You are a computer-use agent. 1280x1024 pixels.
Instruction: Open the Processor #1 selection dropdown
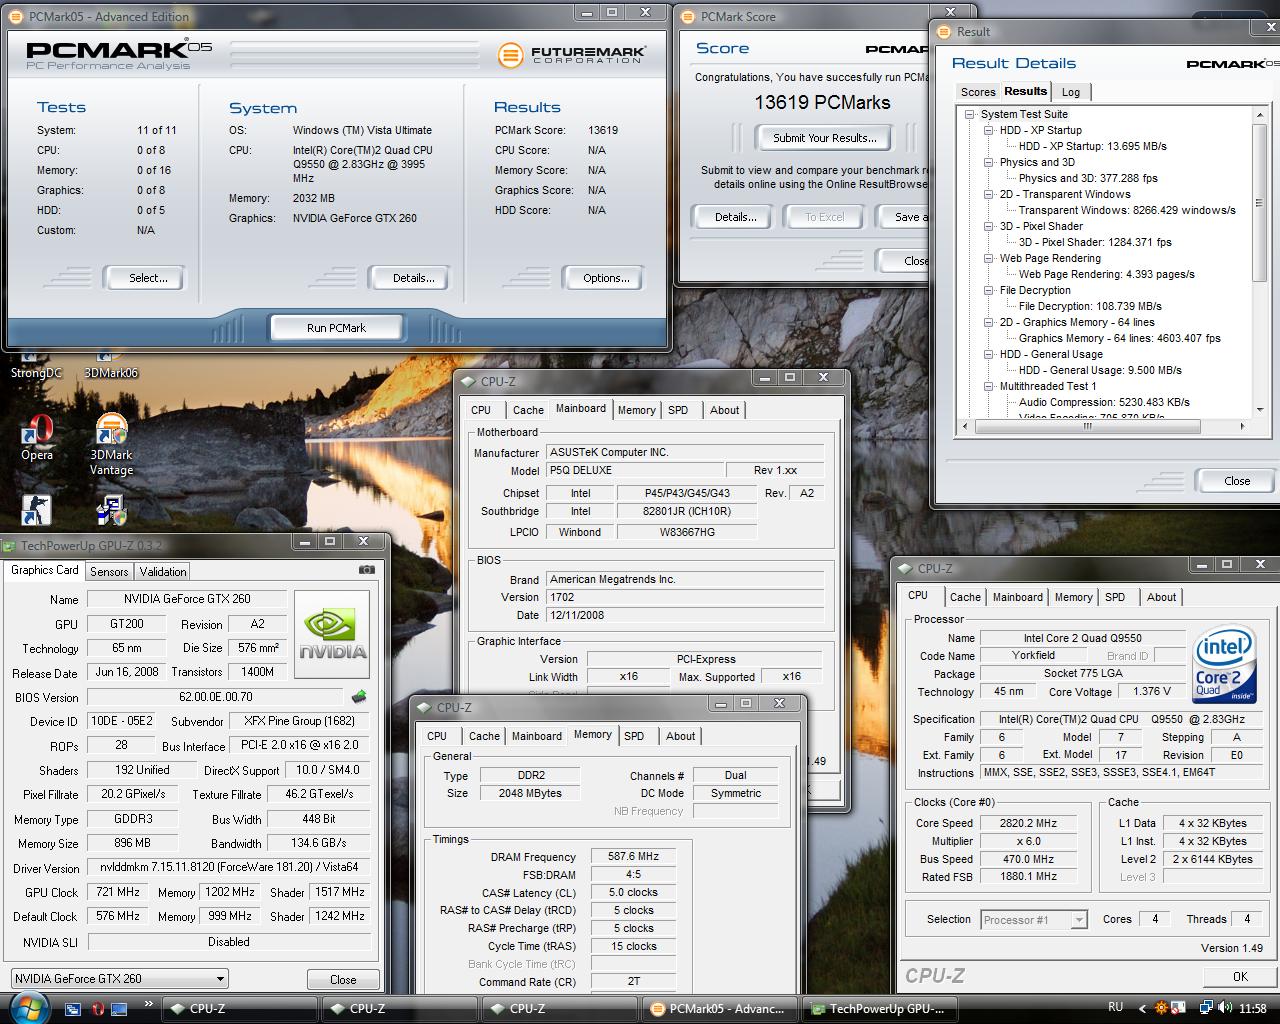(1034, 920)
